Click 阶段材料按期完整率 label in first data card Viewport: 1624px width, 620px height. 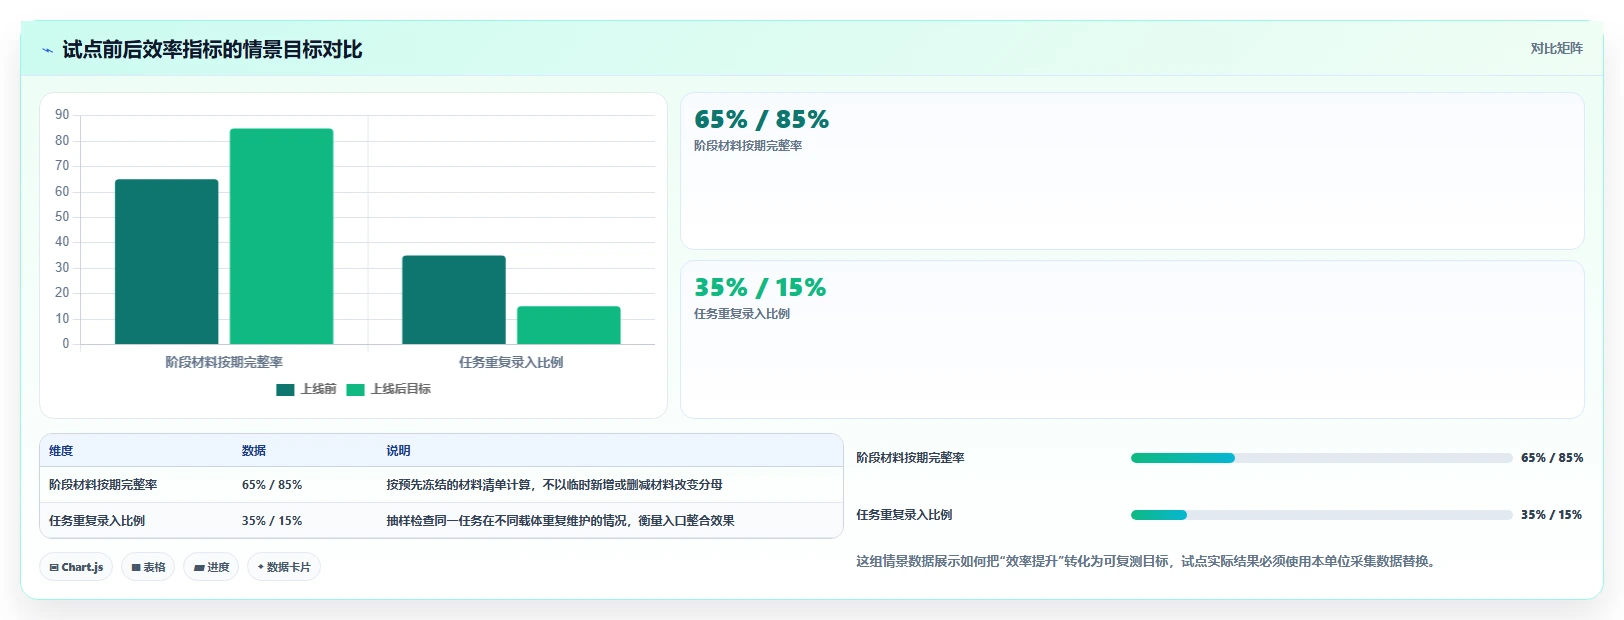coord(748,146)
